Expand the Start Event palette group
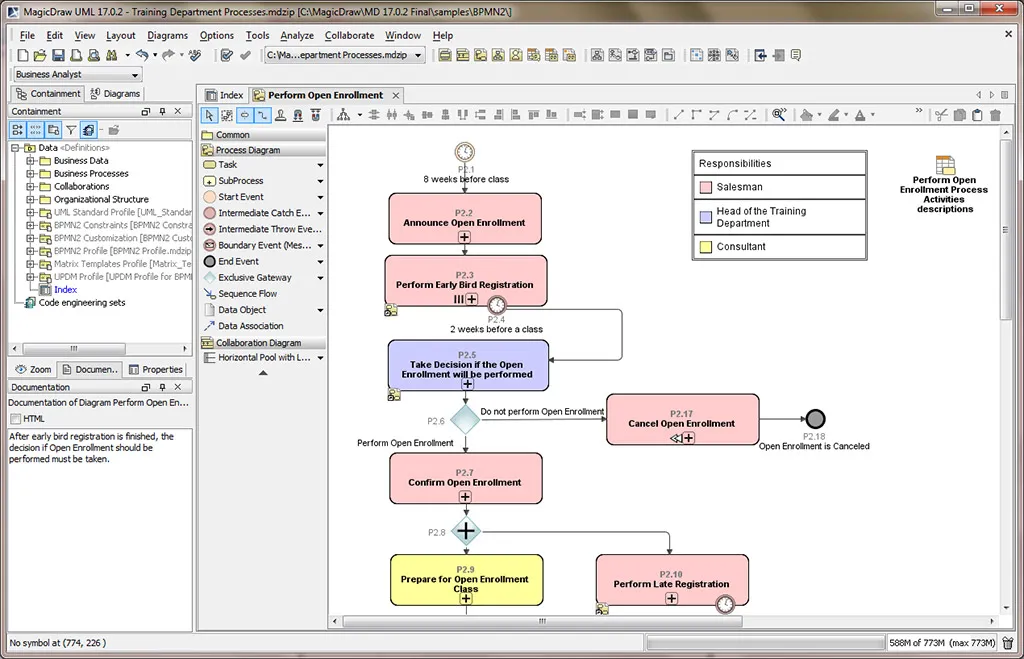Viewport: 1024px width, 659px height. coord(320,197)
